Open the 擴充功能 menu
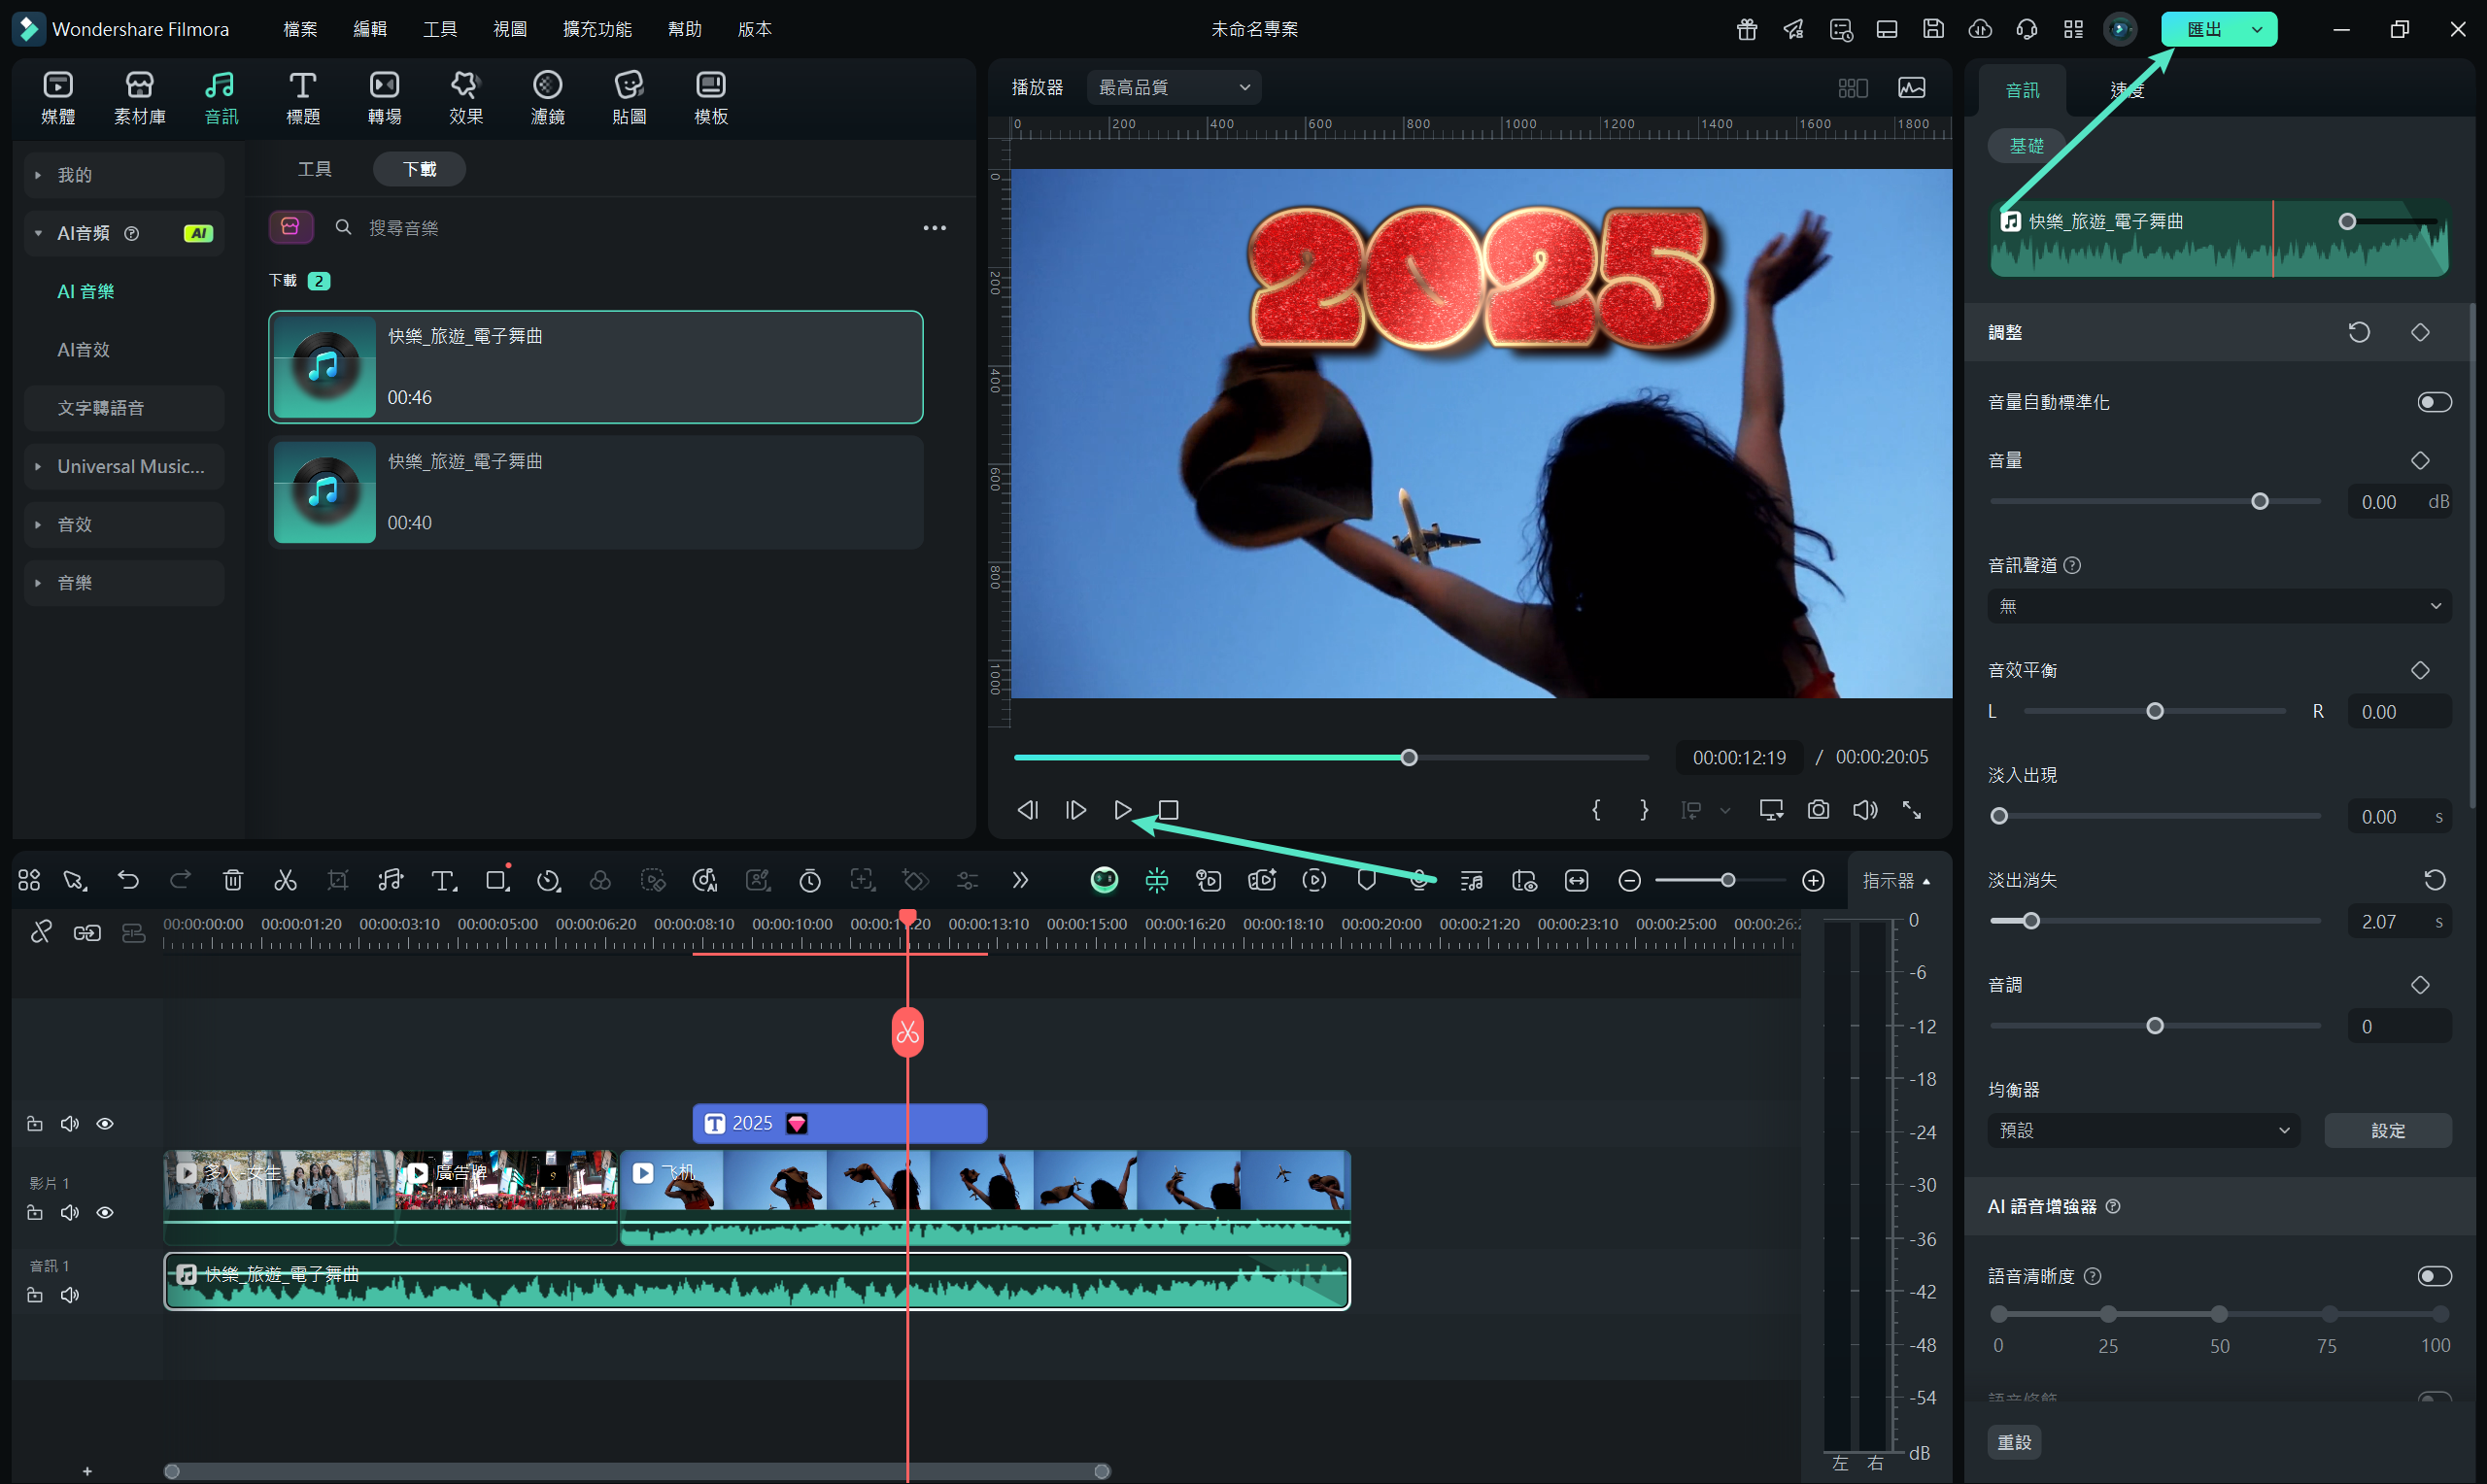 point(597,29)
